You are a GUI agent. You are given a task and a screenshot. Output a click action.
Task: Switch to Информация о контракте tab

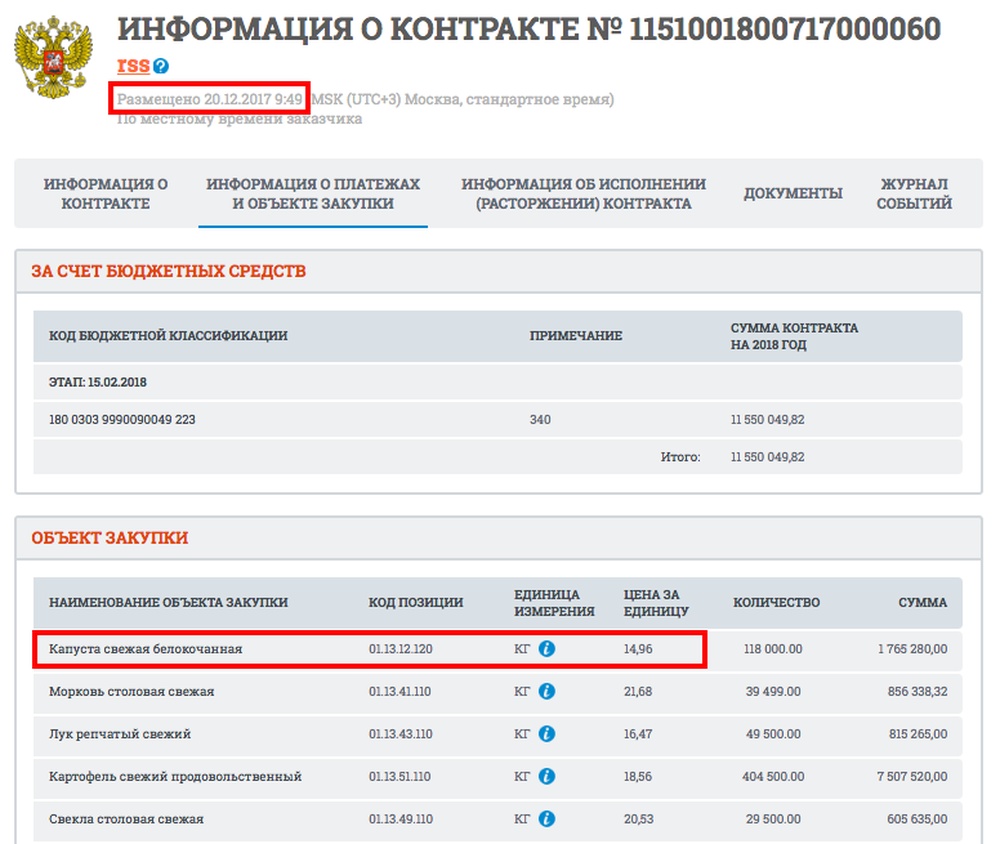(x=106, y=194)
